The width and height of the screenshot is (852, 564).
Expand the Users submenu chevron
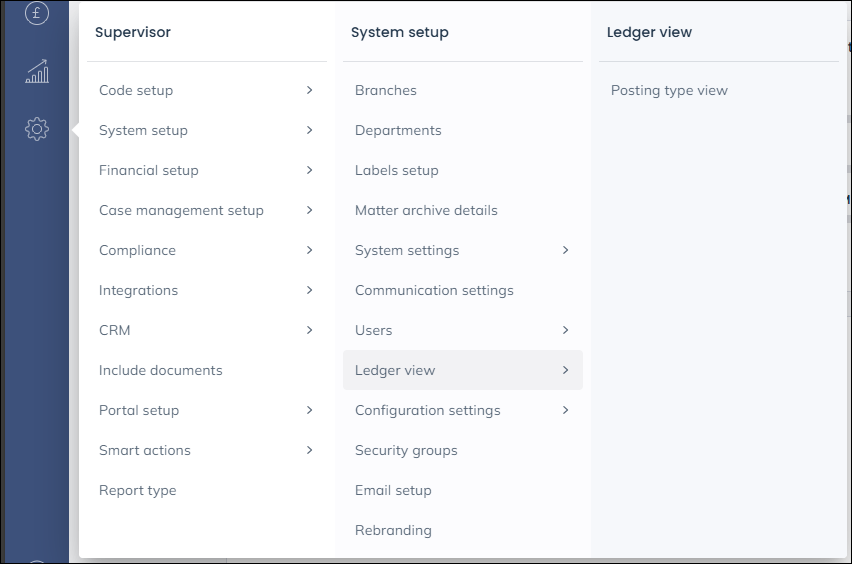pyautogui.click(x=565, y=330)
